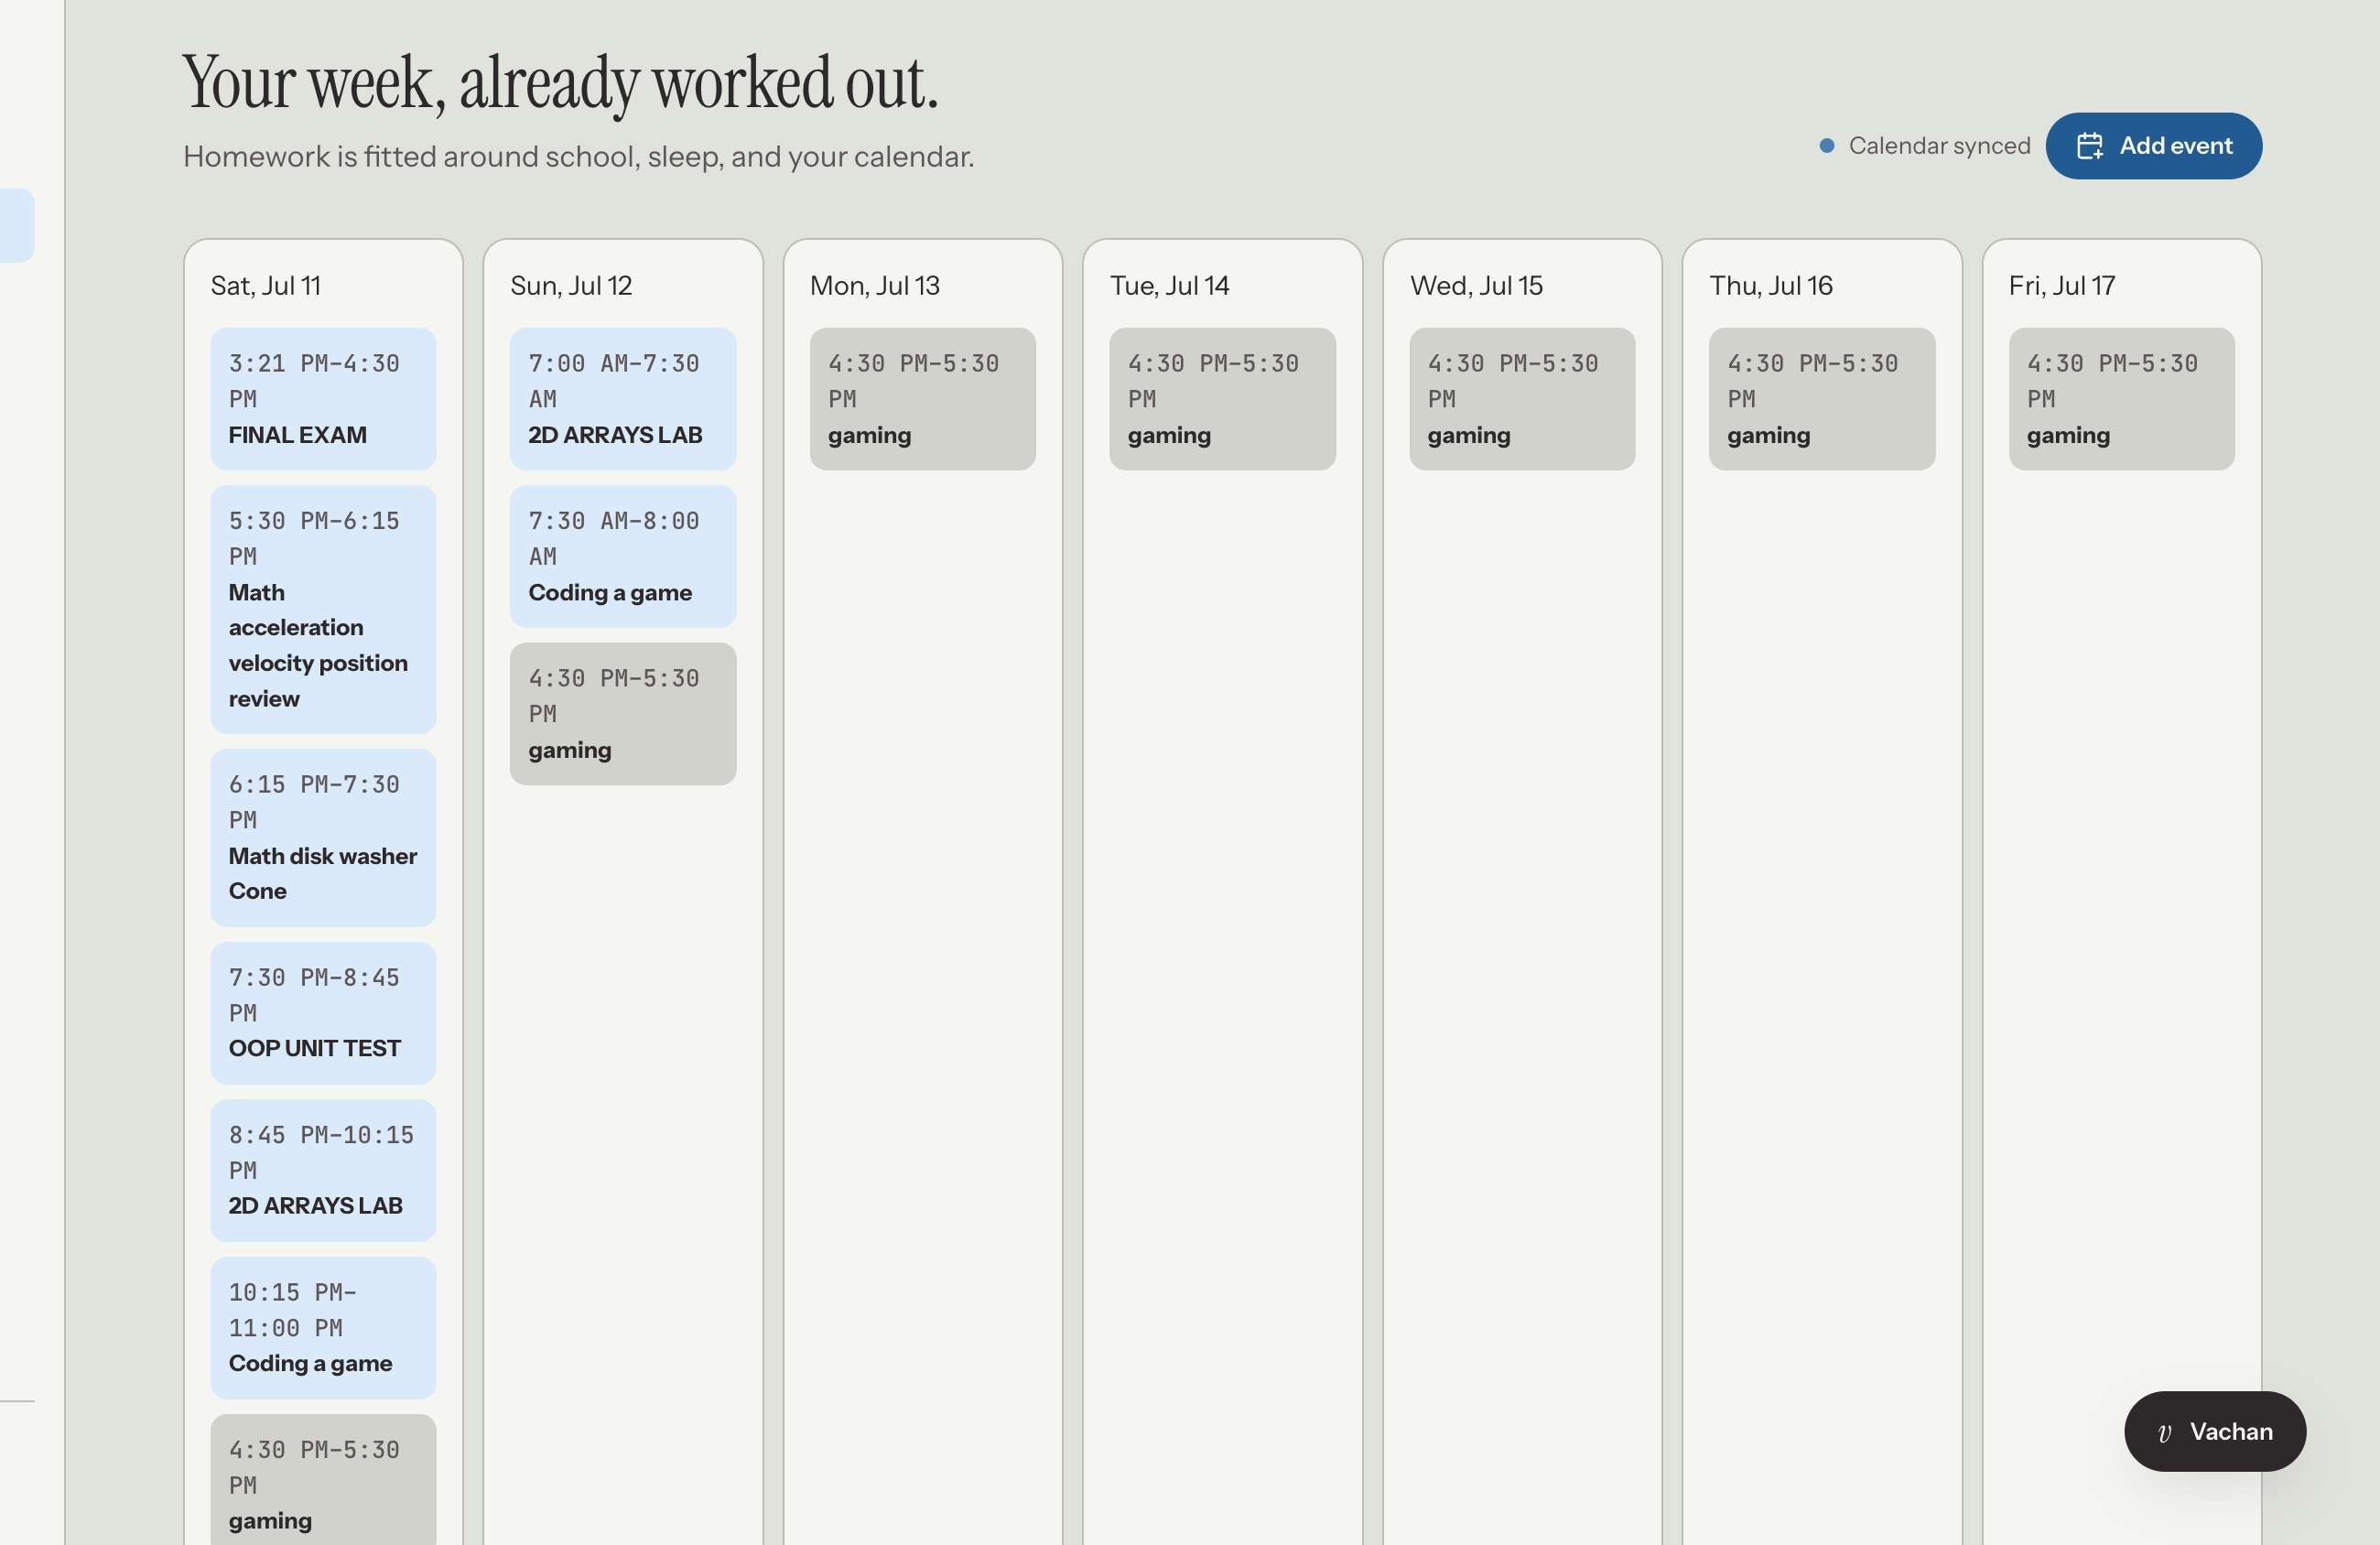Open Sunday's 2D ARRAYS LAB at 7:00 AM
Image resolution: width=2380 pixels, height=1545 pixels.
tap(623, 399)
